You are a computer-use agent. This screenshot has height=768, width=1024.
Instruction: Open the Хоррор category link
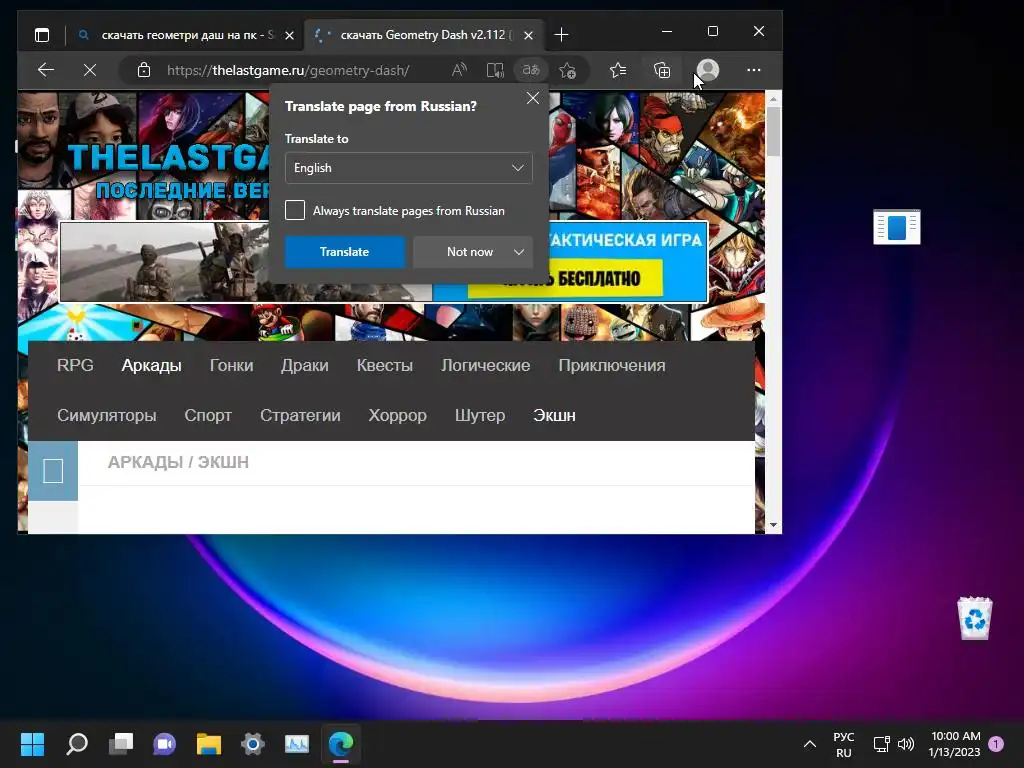click(x=397, y=415)
